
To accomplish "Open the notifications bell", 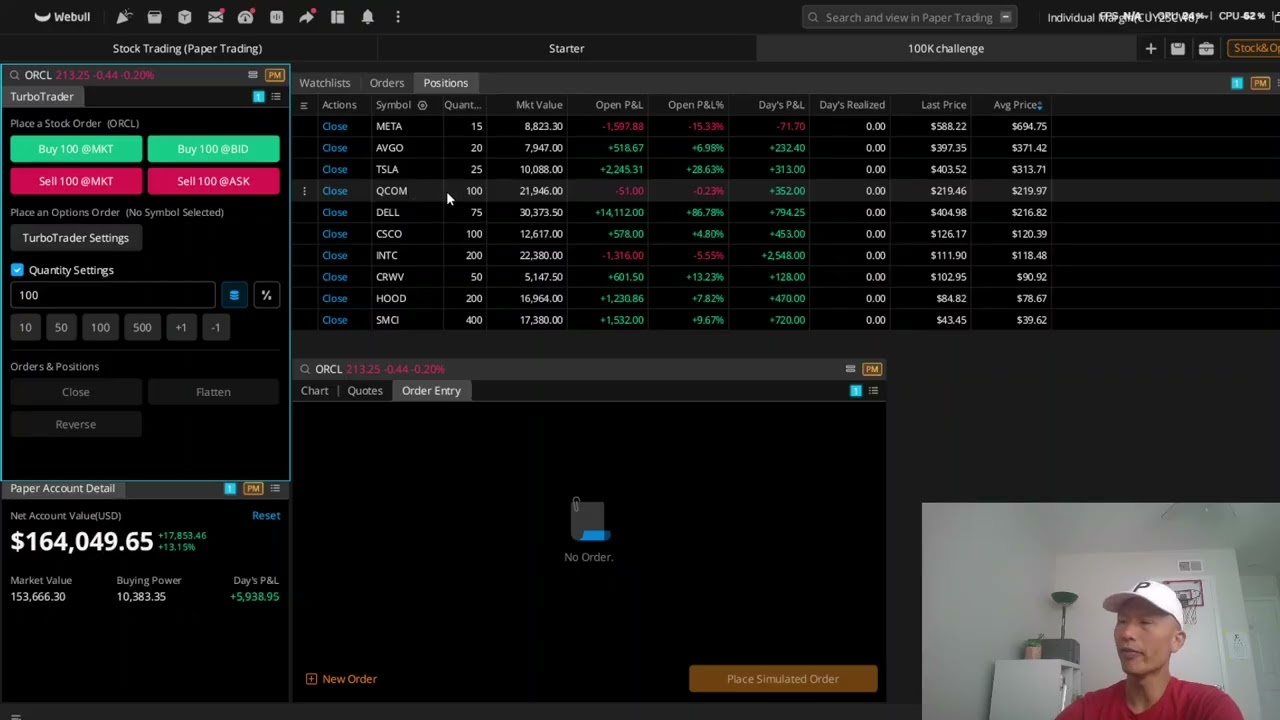I will (x=367, y=17).
